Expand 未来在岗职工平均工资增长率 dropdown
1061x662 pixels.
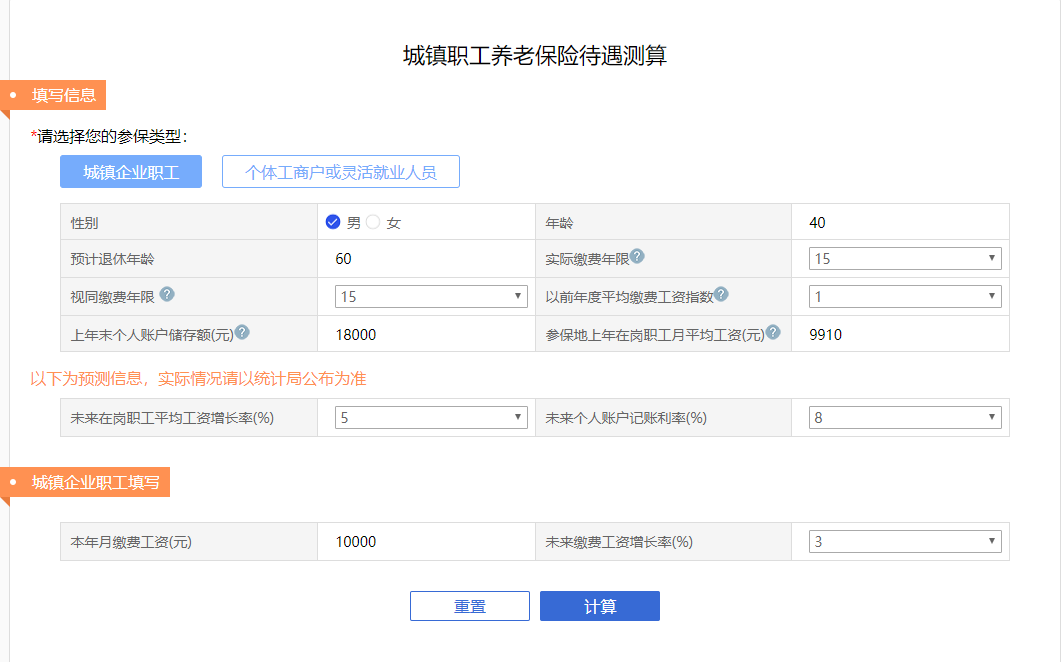pyautogui.click(x=430, y=418)
